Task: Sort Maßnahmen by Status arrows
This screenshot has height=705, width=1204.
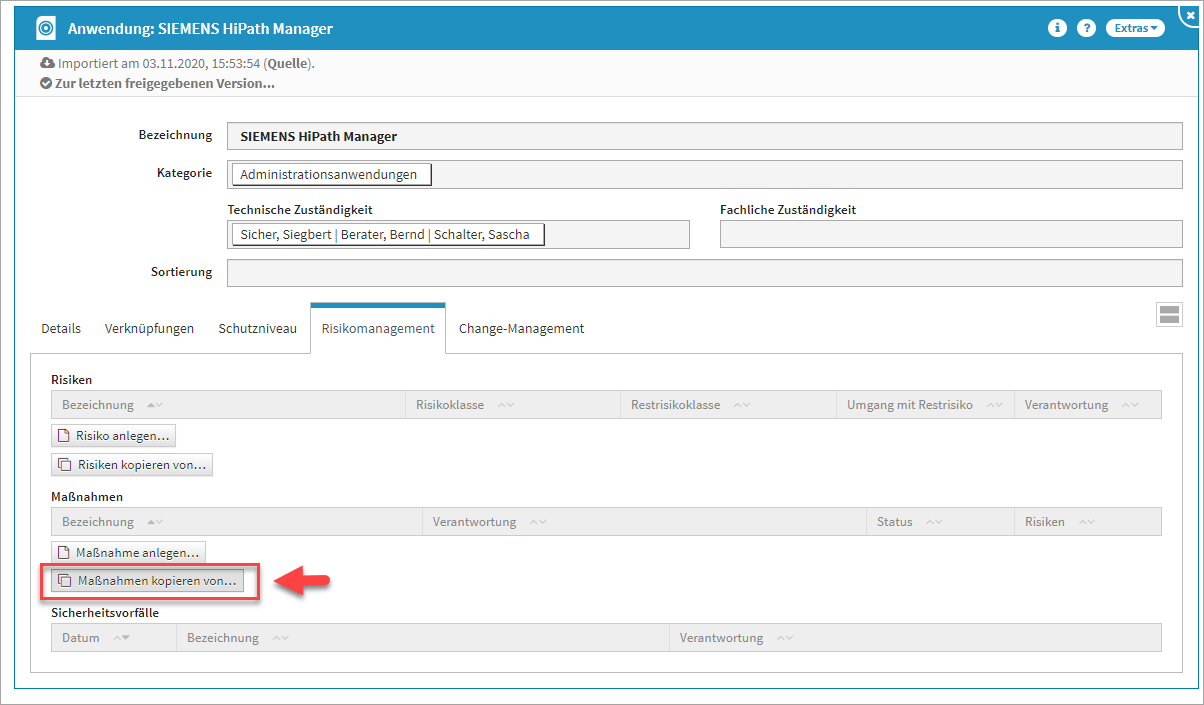Action: click(x=935, y=522)
